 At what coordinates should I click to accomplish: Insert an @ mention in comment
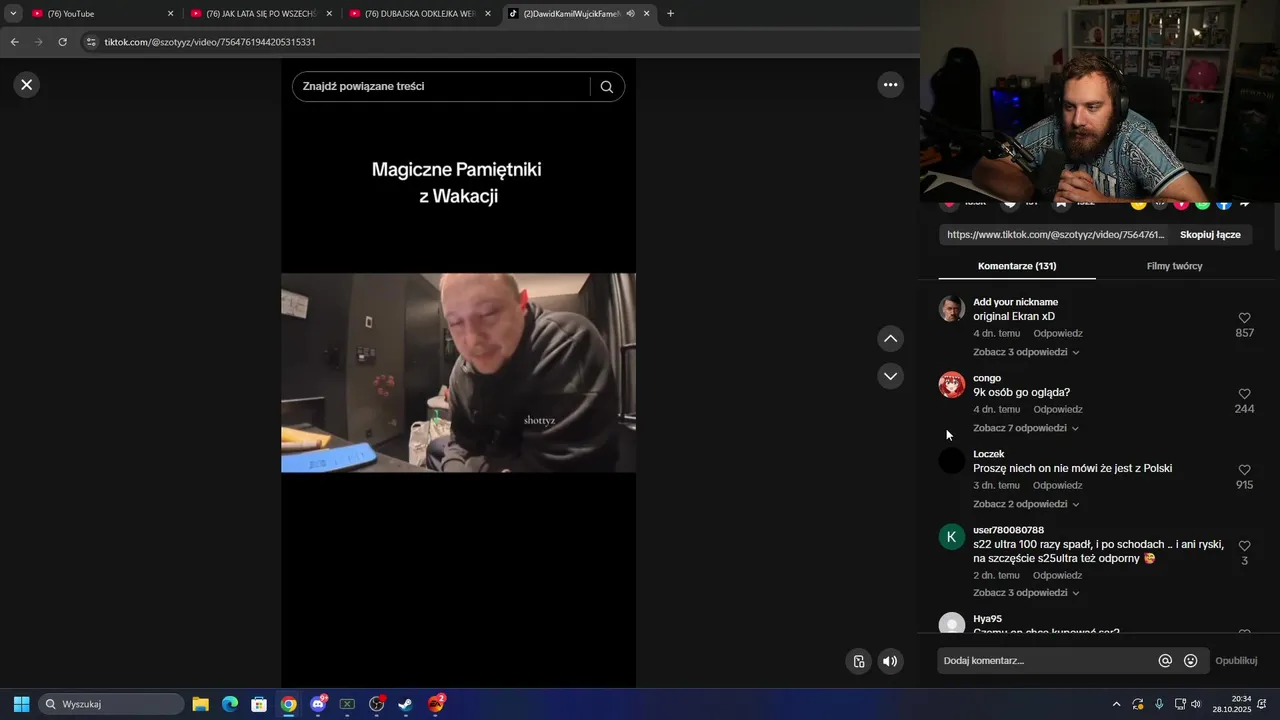(x=1165, y=661)
